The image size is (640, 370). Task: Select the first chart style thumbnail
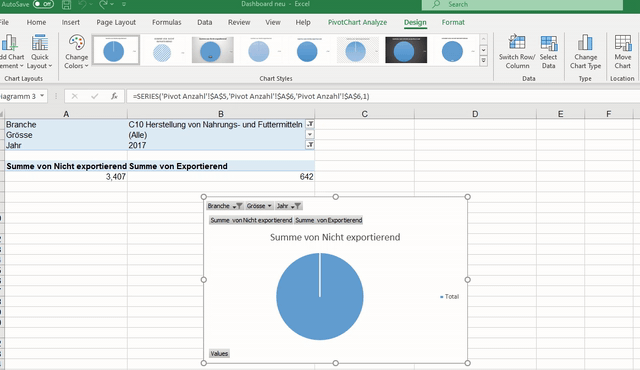116,50
